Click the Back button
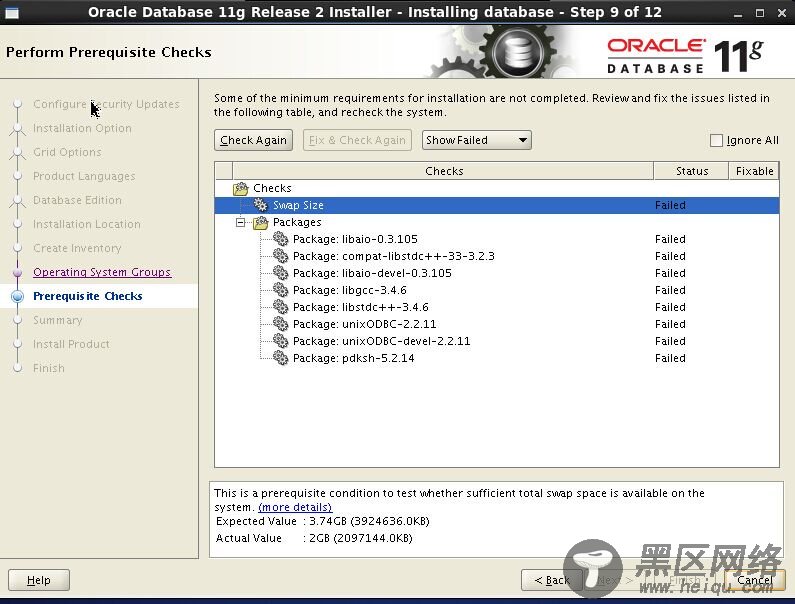 [x=552, y=580]
